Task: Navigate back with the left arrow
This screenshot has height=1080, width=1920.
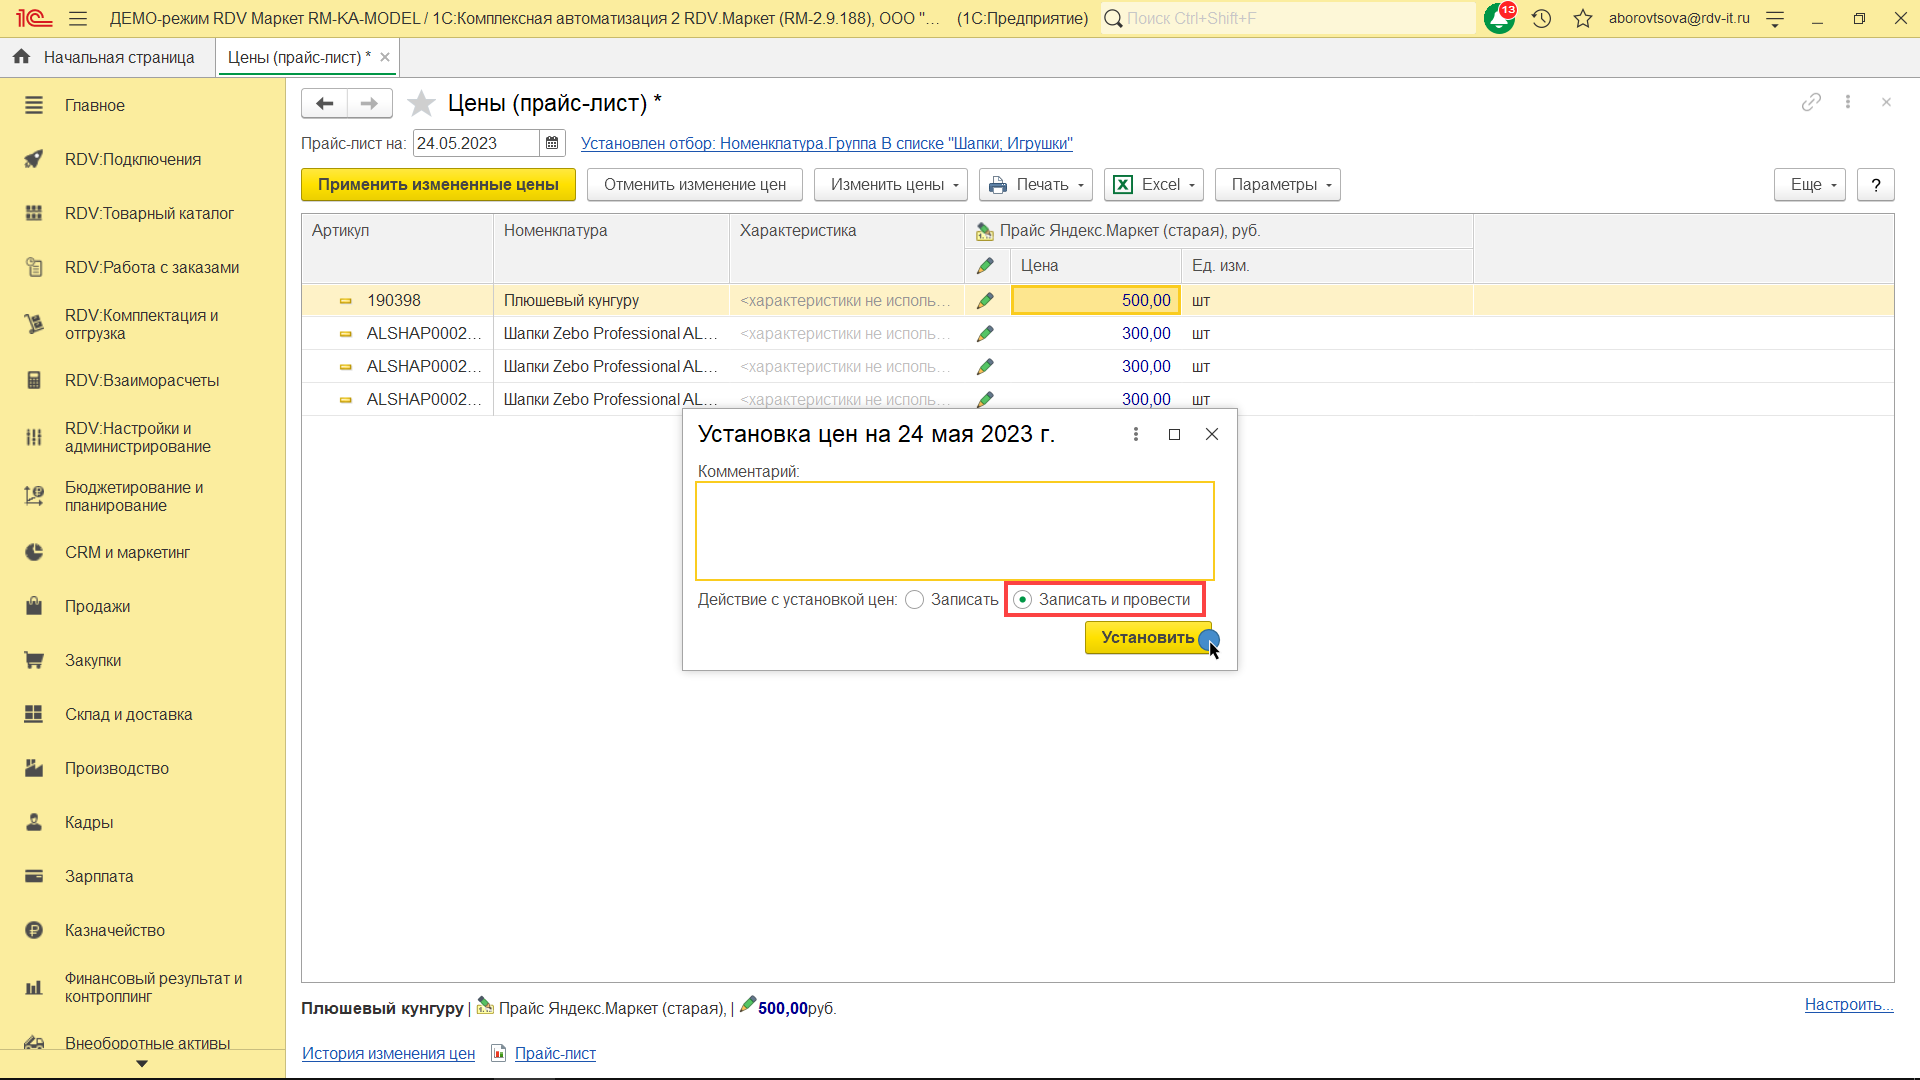Action: tap(324, 103)
